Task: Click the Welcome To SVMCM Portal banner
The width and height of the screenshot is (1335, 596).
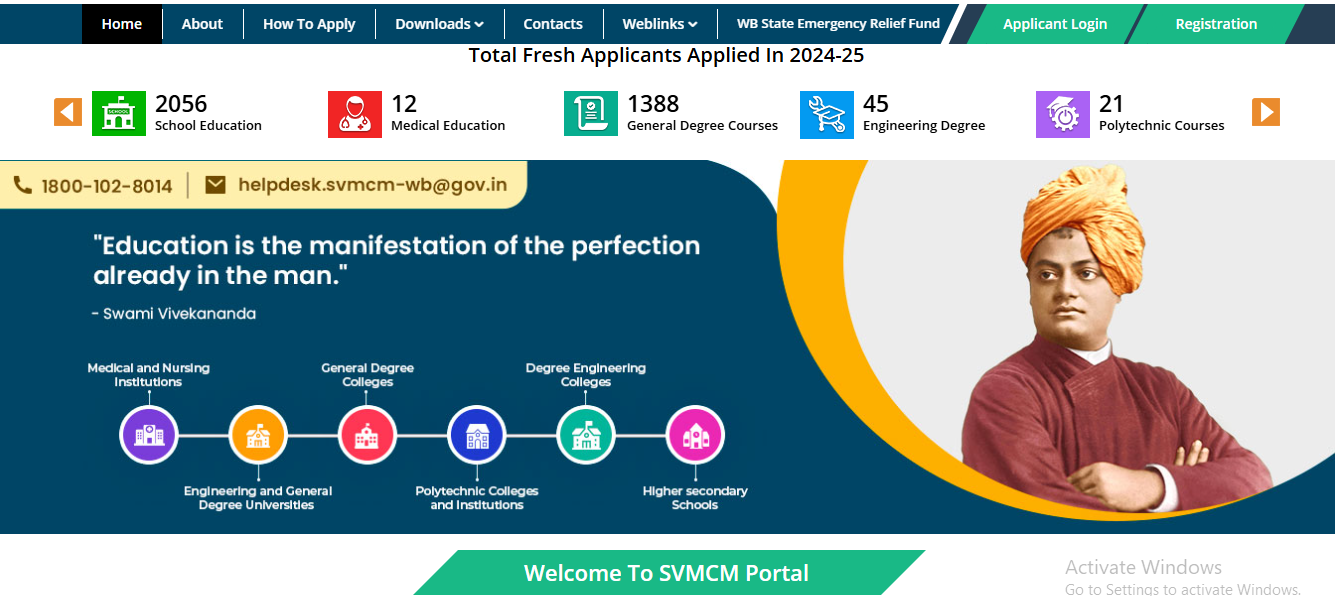Action: point(667,573)
